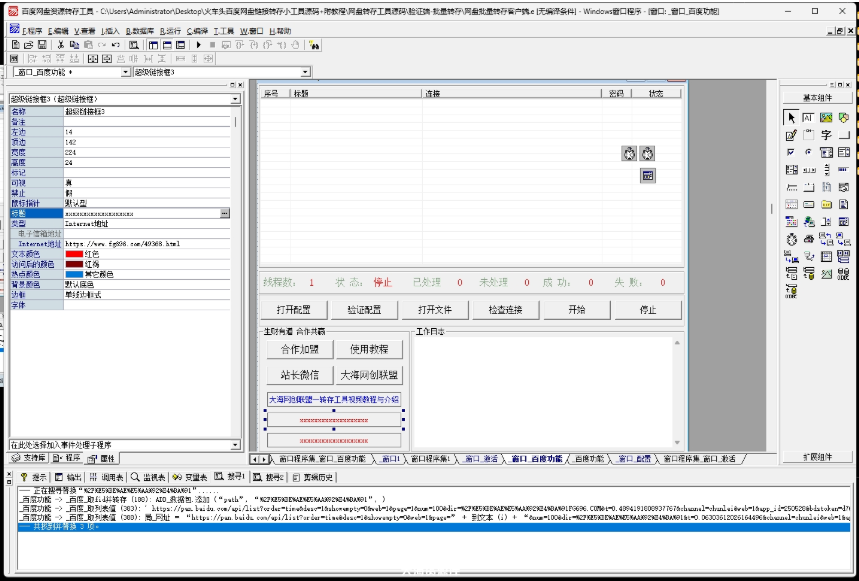This screenshot has height=581, width=859.
Task: Open the 窗口_百度功能 window selector dropdown
Action: tap(125, 71)
